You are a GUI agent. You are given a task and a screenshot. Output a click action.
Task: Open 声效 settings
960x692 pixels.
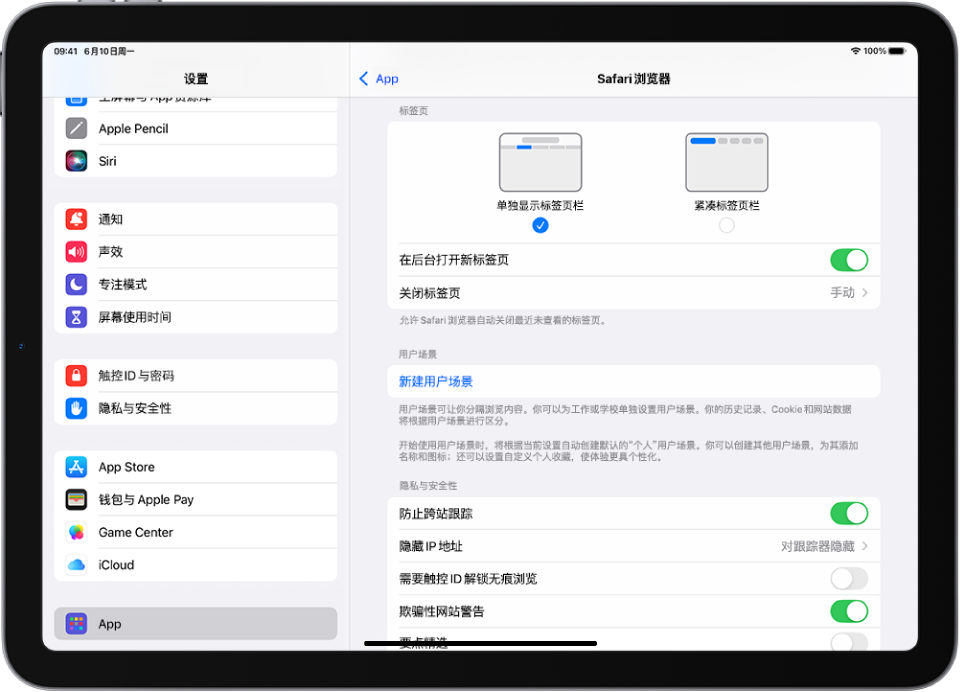coord(195,252)
